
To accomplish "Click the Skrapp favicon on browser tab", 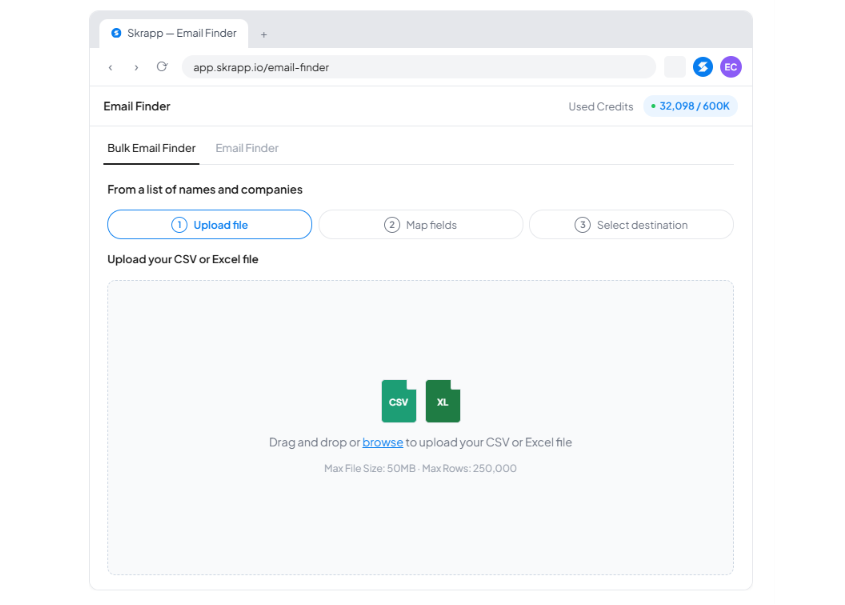I will pos(116,33).
